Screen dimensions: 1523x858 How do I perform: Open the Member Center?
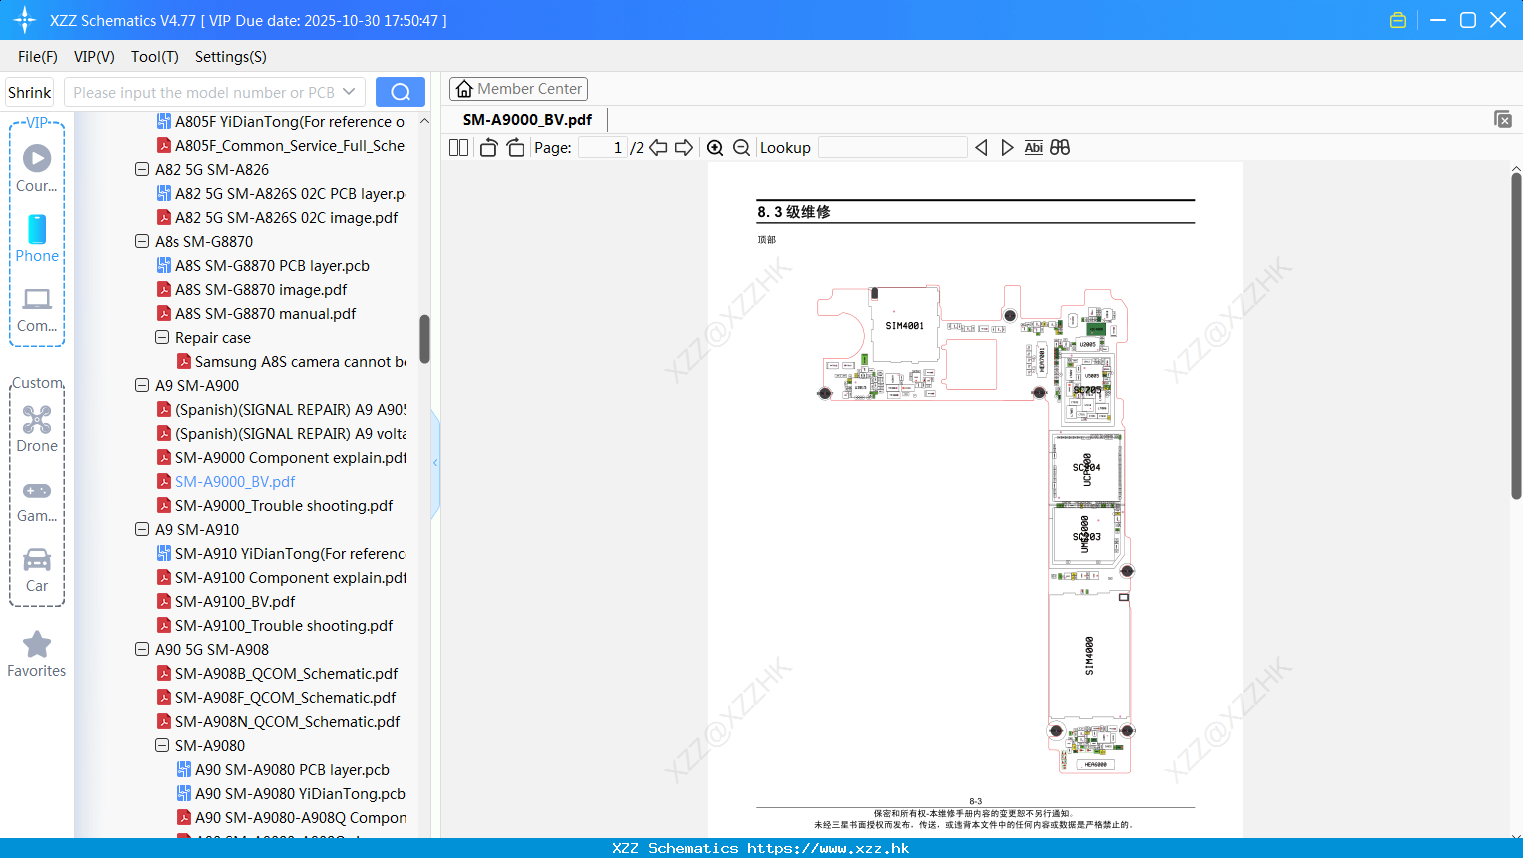518,89
